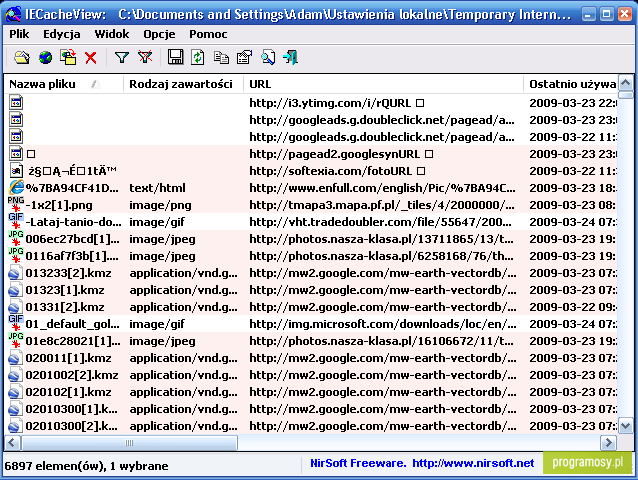
Task: Apply filter funnel icon
Action: pyautogui.click(x=122, y=57)
